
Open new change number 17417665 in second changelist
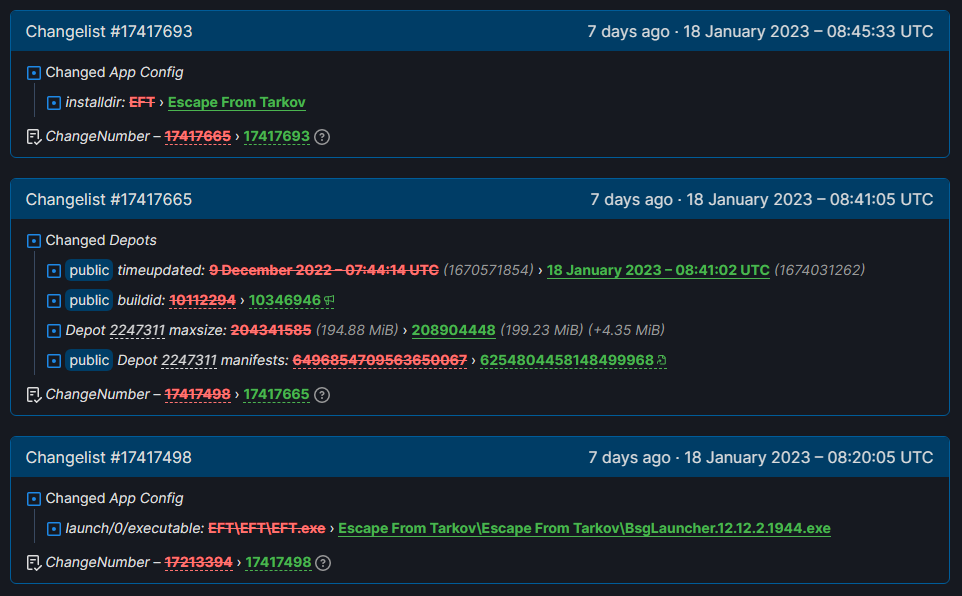click(x=277, y=394)
